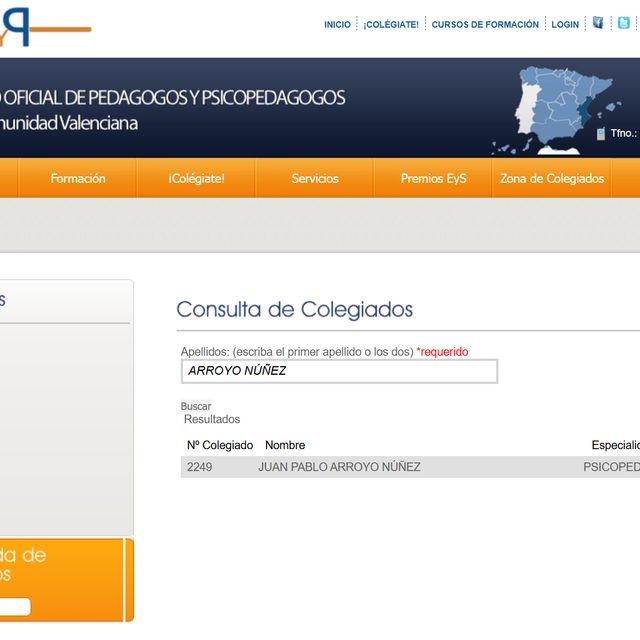Select the ¡Colégiate! orange menu item
The image size is (640, 640).
tap(196, 178)
